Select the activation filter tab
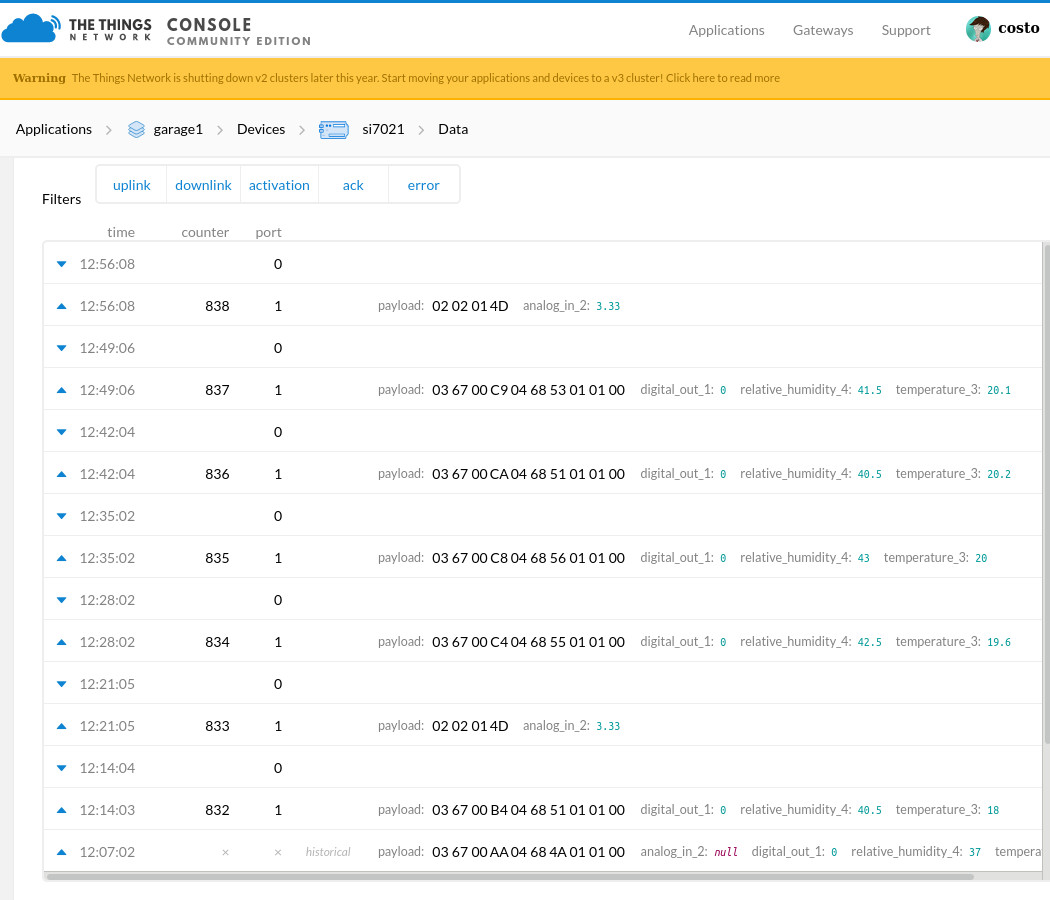This screenshot has height=900, width=1050. pyautogui.click(x=279, y=185)
